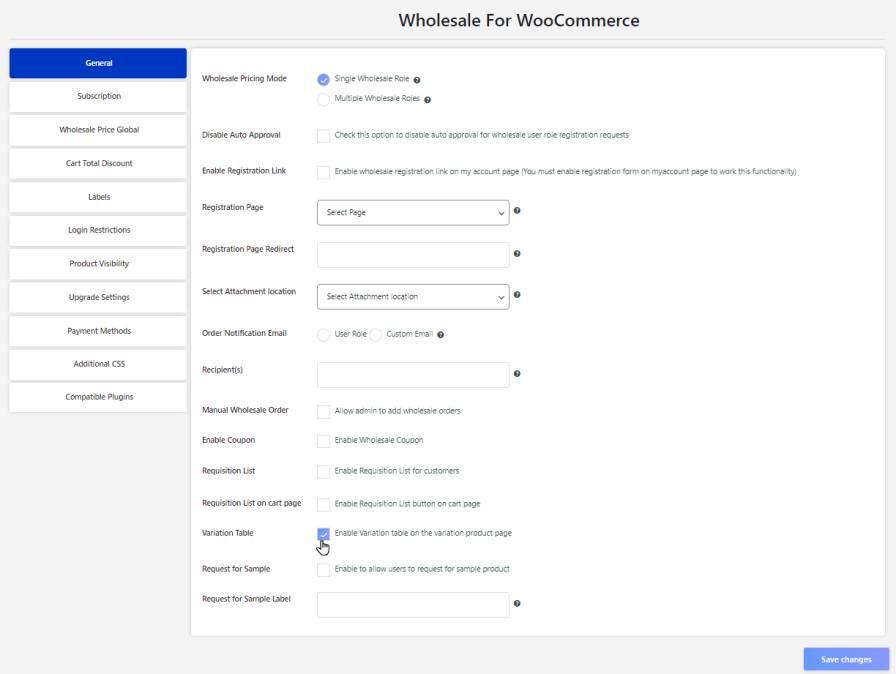Click 'Enable Variation table on the variation product page' text
Image resolution: width=896 pixels, height=674 pixels.
coord(423,533)
